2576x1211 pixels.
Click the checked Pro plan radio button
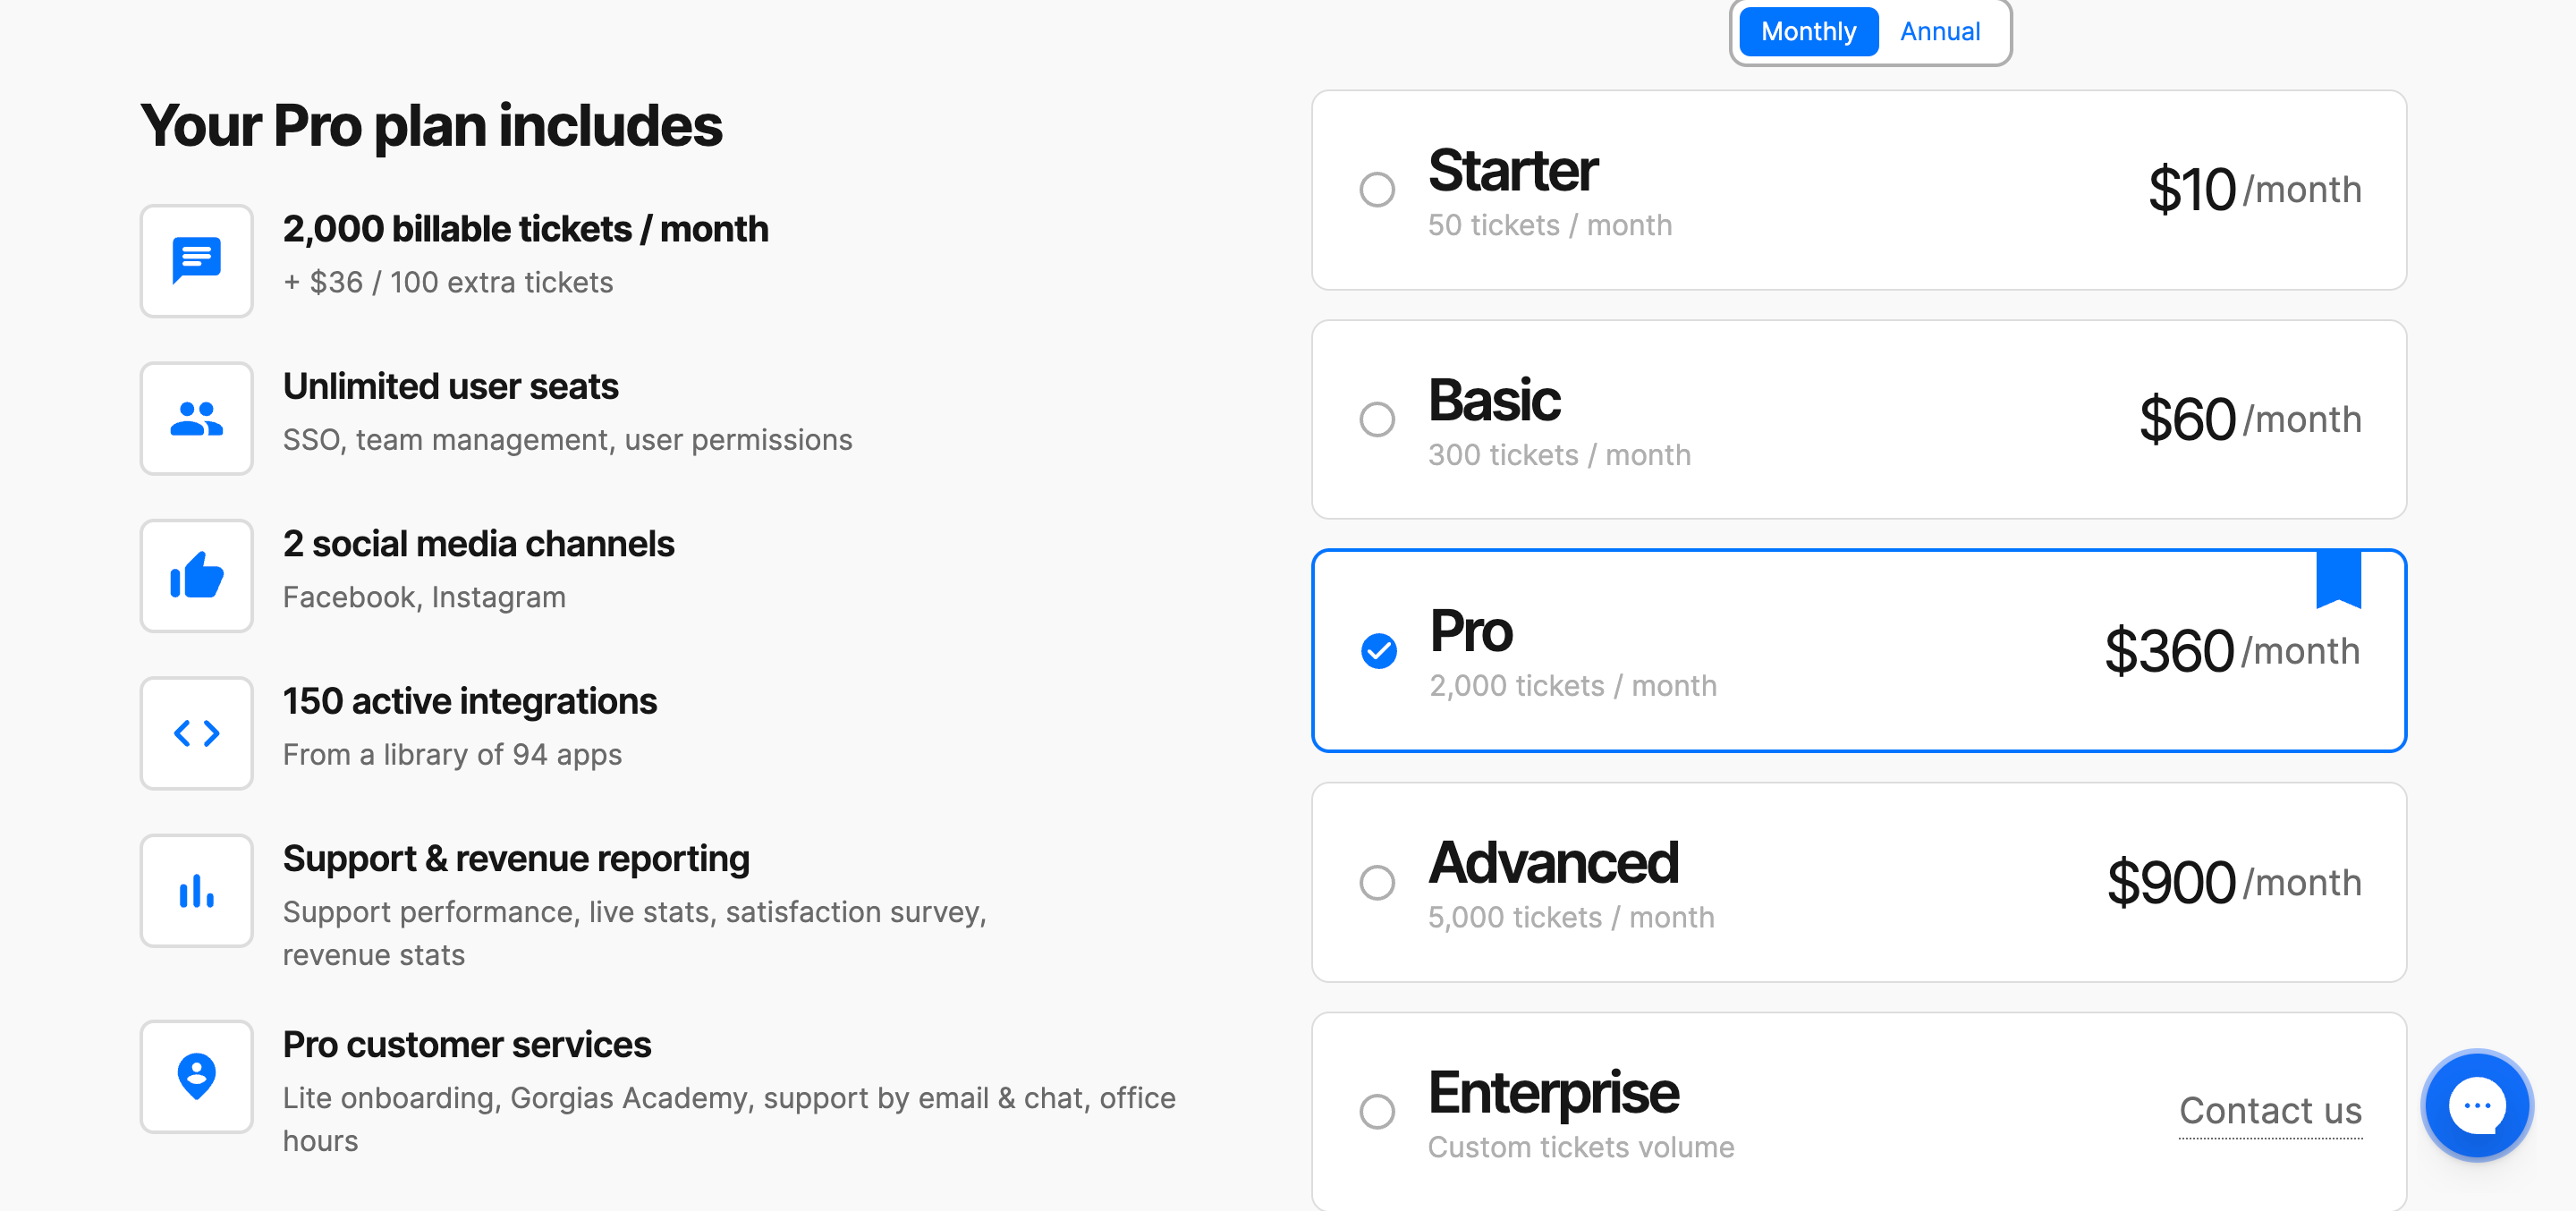[1379, 651]
